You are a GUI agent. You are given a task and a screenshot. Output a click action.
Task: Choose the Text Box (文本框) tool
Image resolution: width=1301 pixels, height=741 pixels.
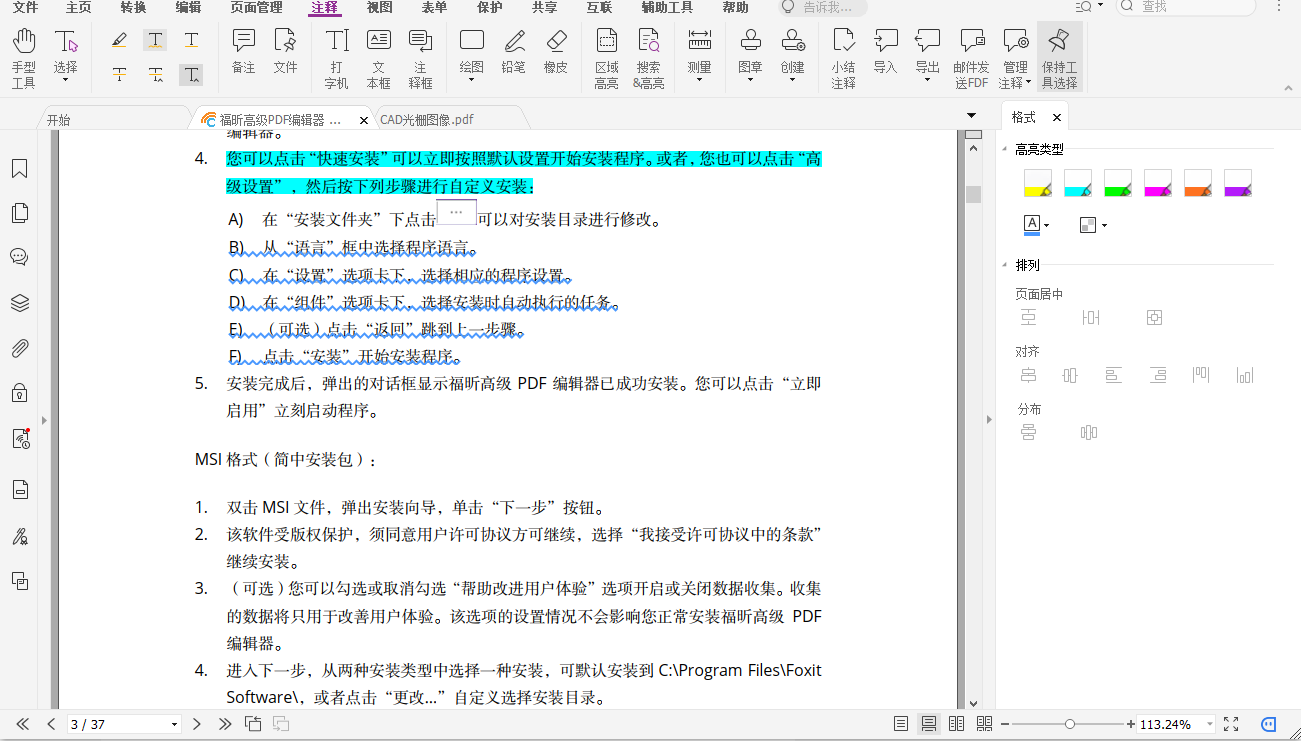pyautogui.click(x=379, y=58)
